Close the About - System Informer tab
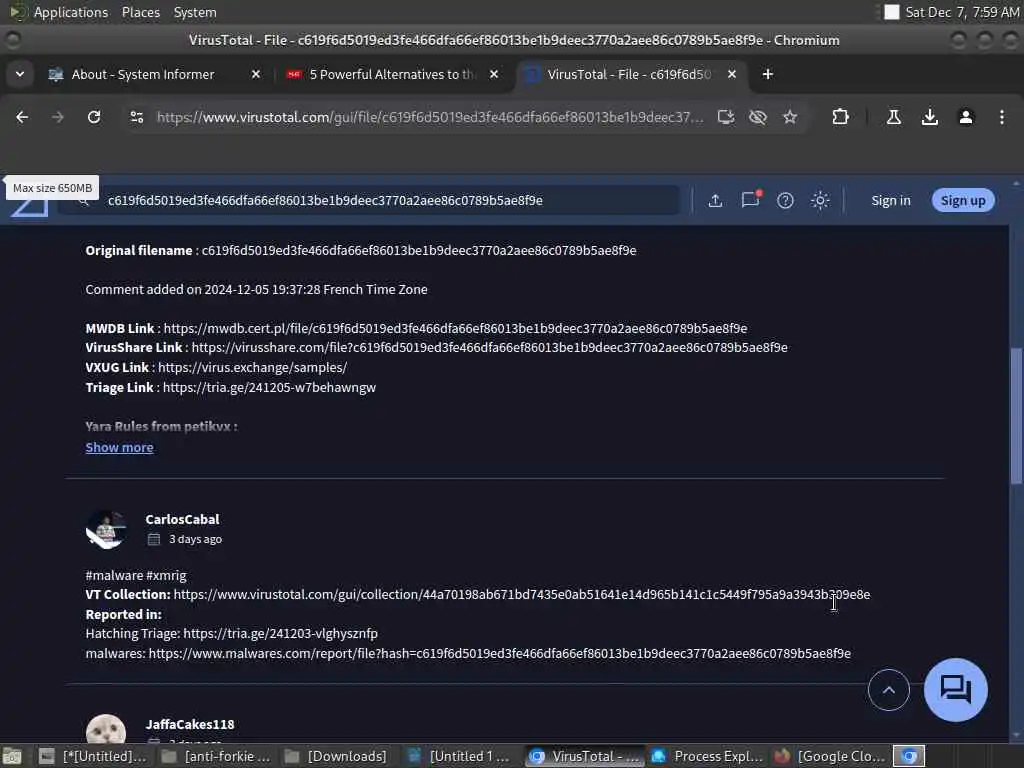Viewport: 1024px width, 768px height. click(x=256, y=74)
